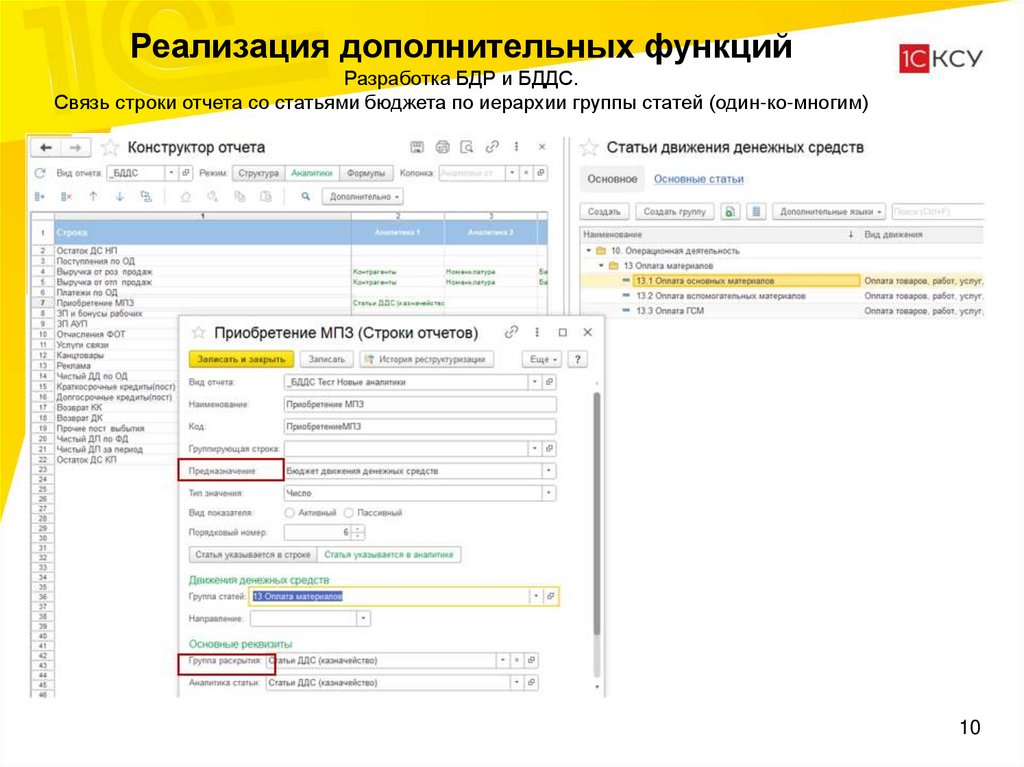
Task: Go forward in Конструктор отчета window
Action: point(76,148)
